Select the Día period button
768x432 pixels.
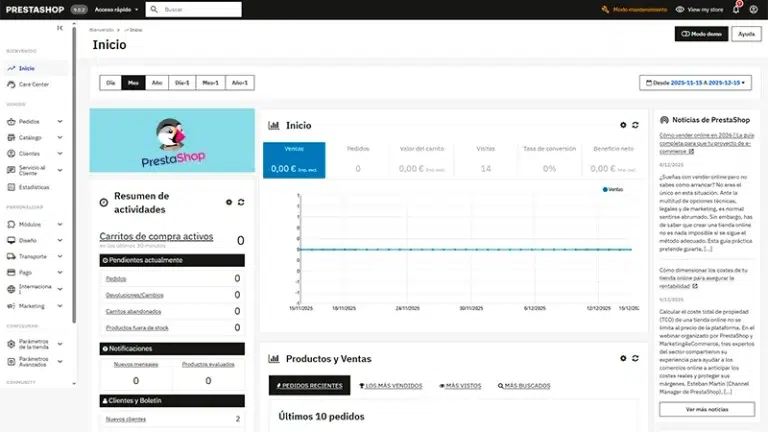point(111,83)
